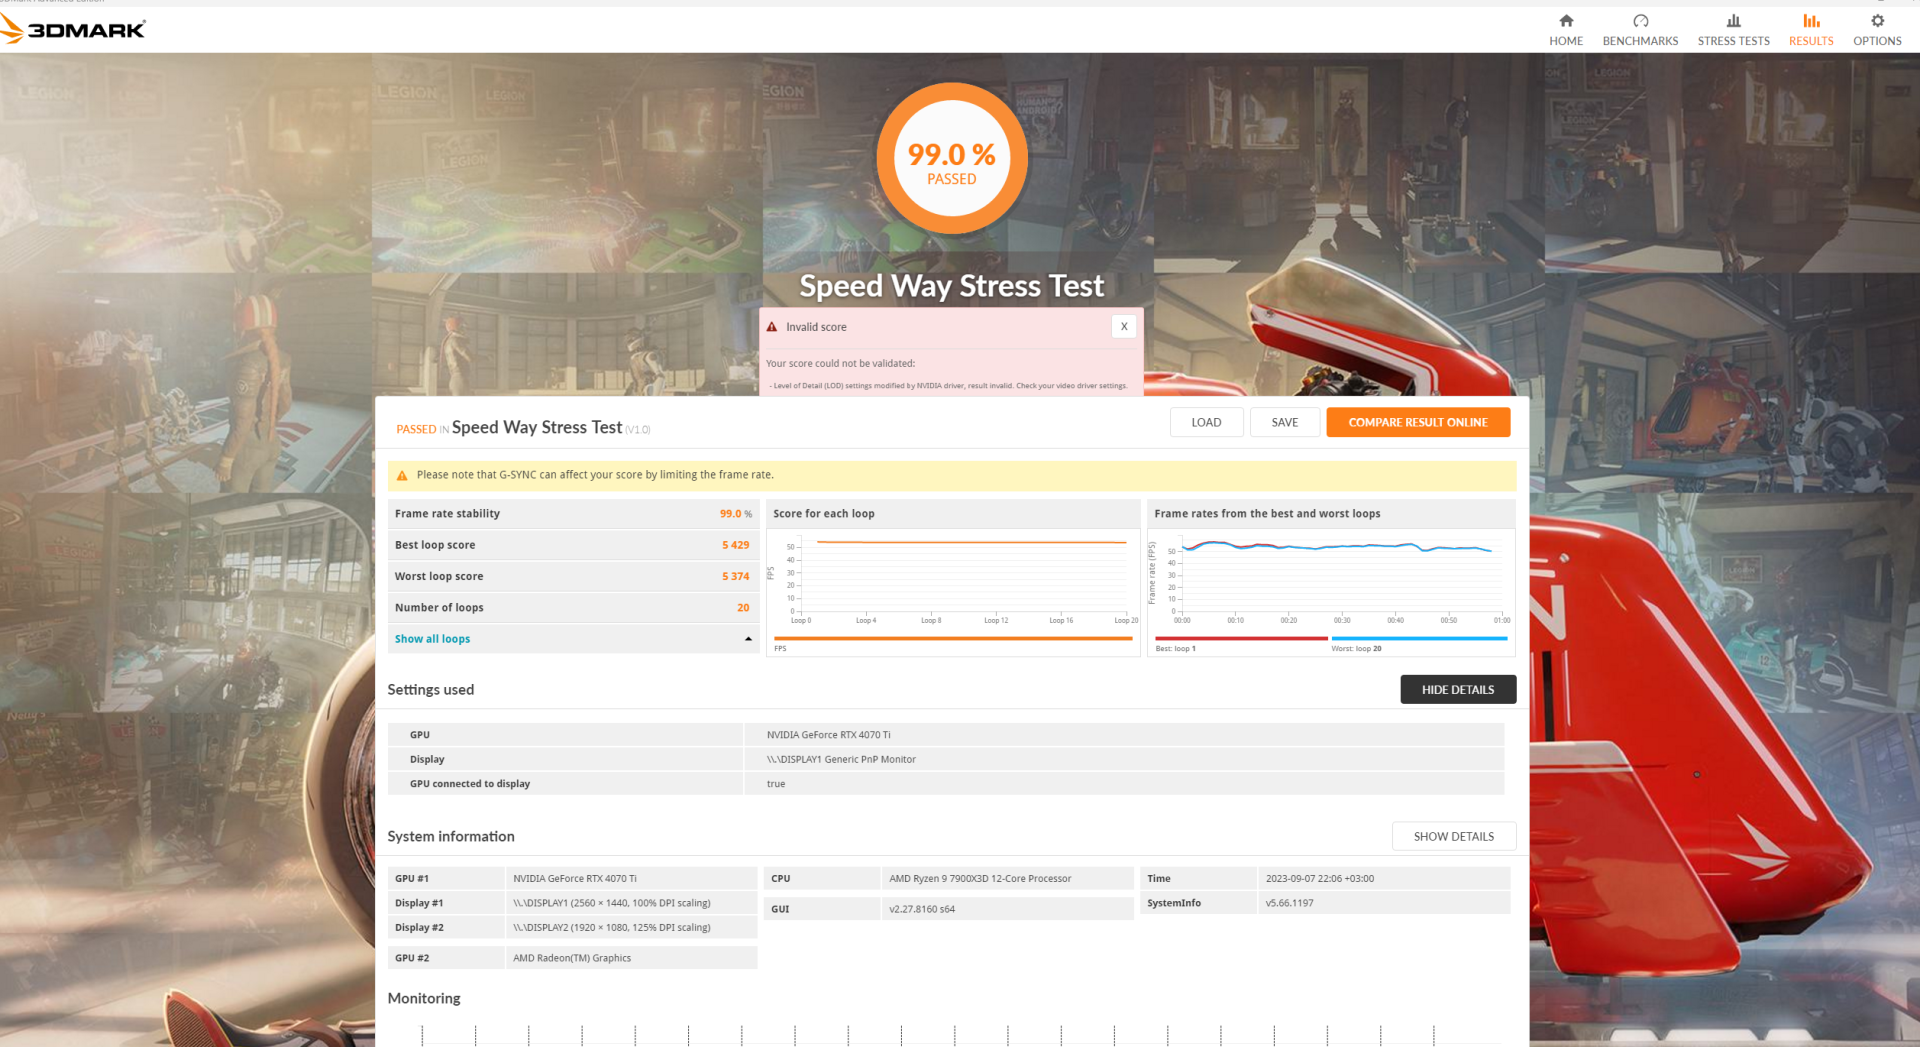Switch to the Results tab
Viewport: 1920px width, 1047px height.
click(x=1811, y=30)
